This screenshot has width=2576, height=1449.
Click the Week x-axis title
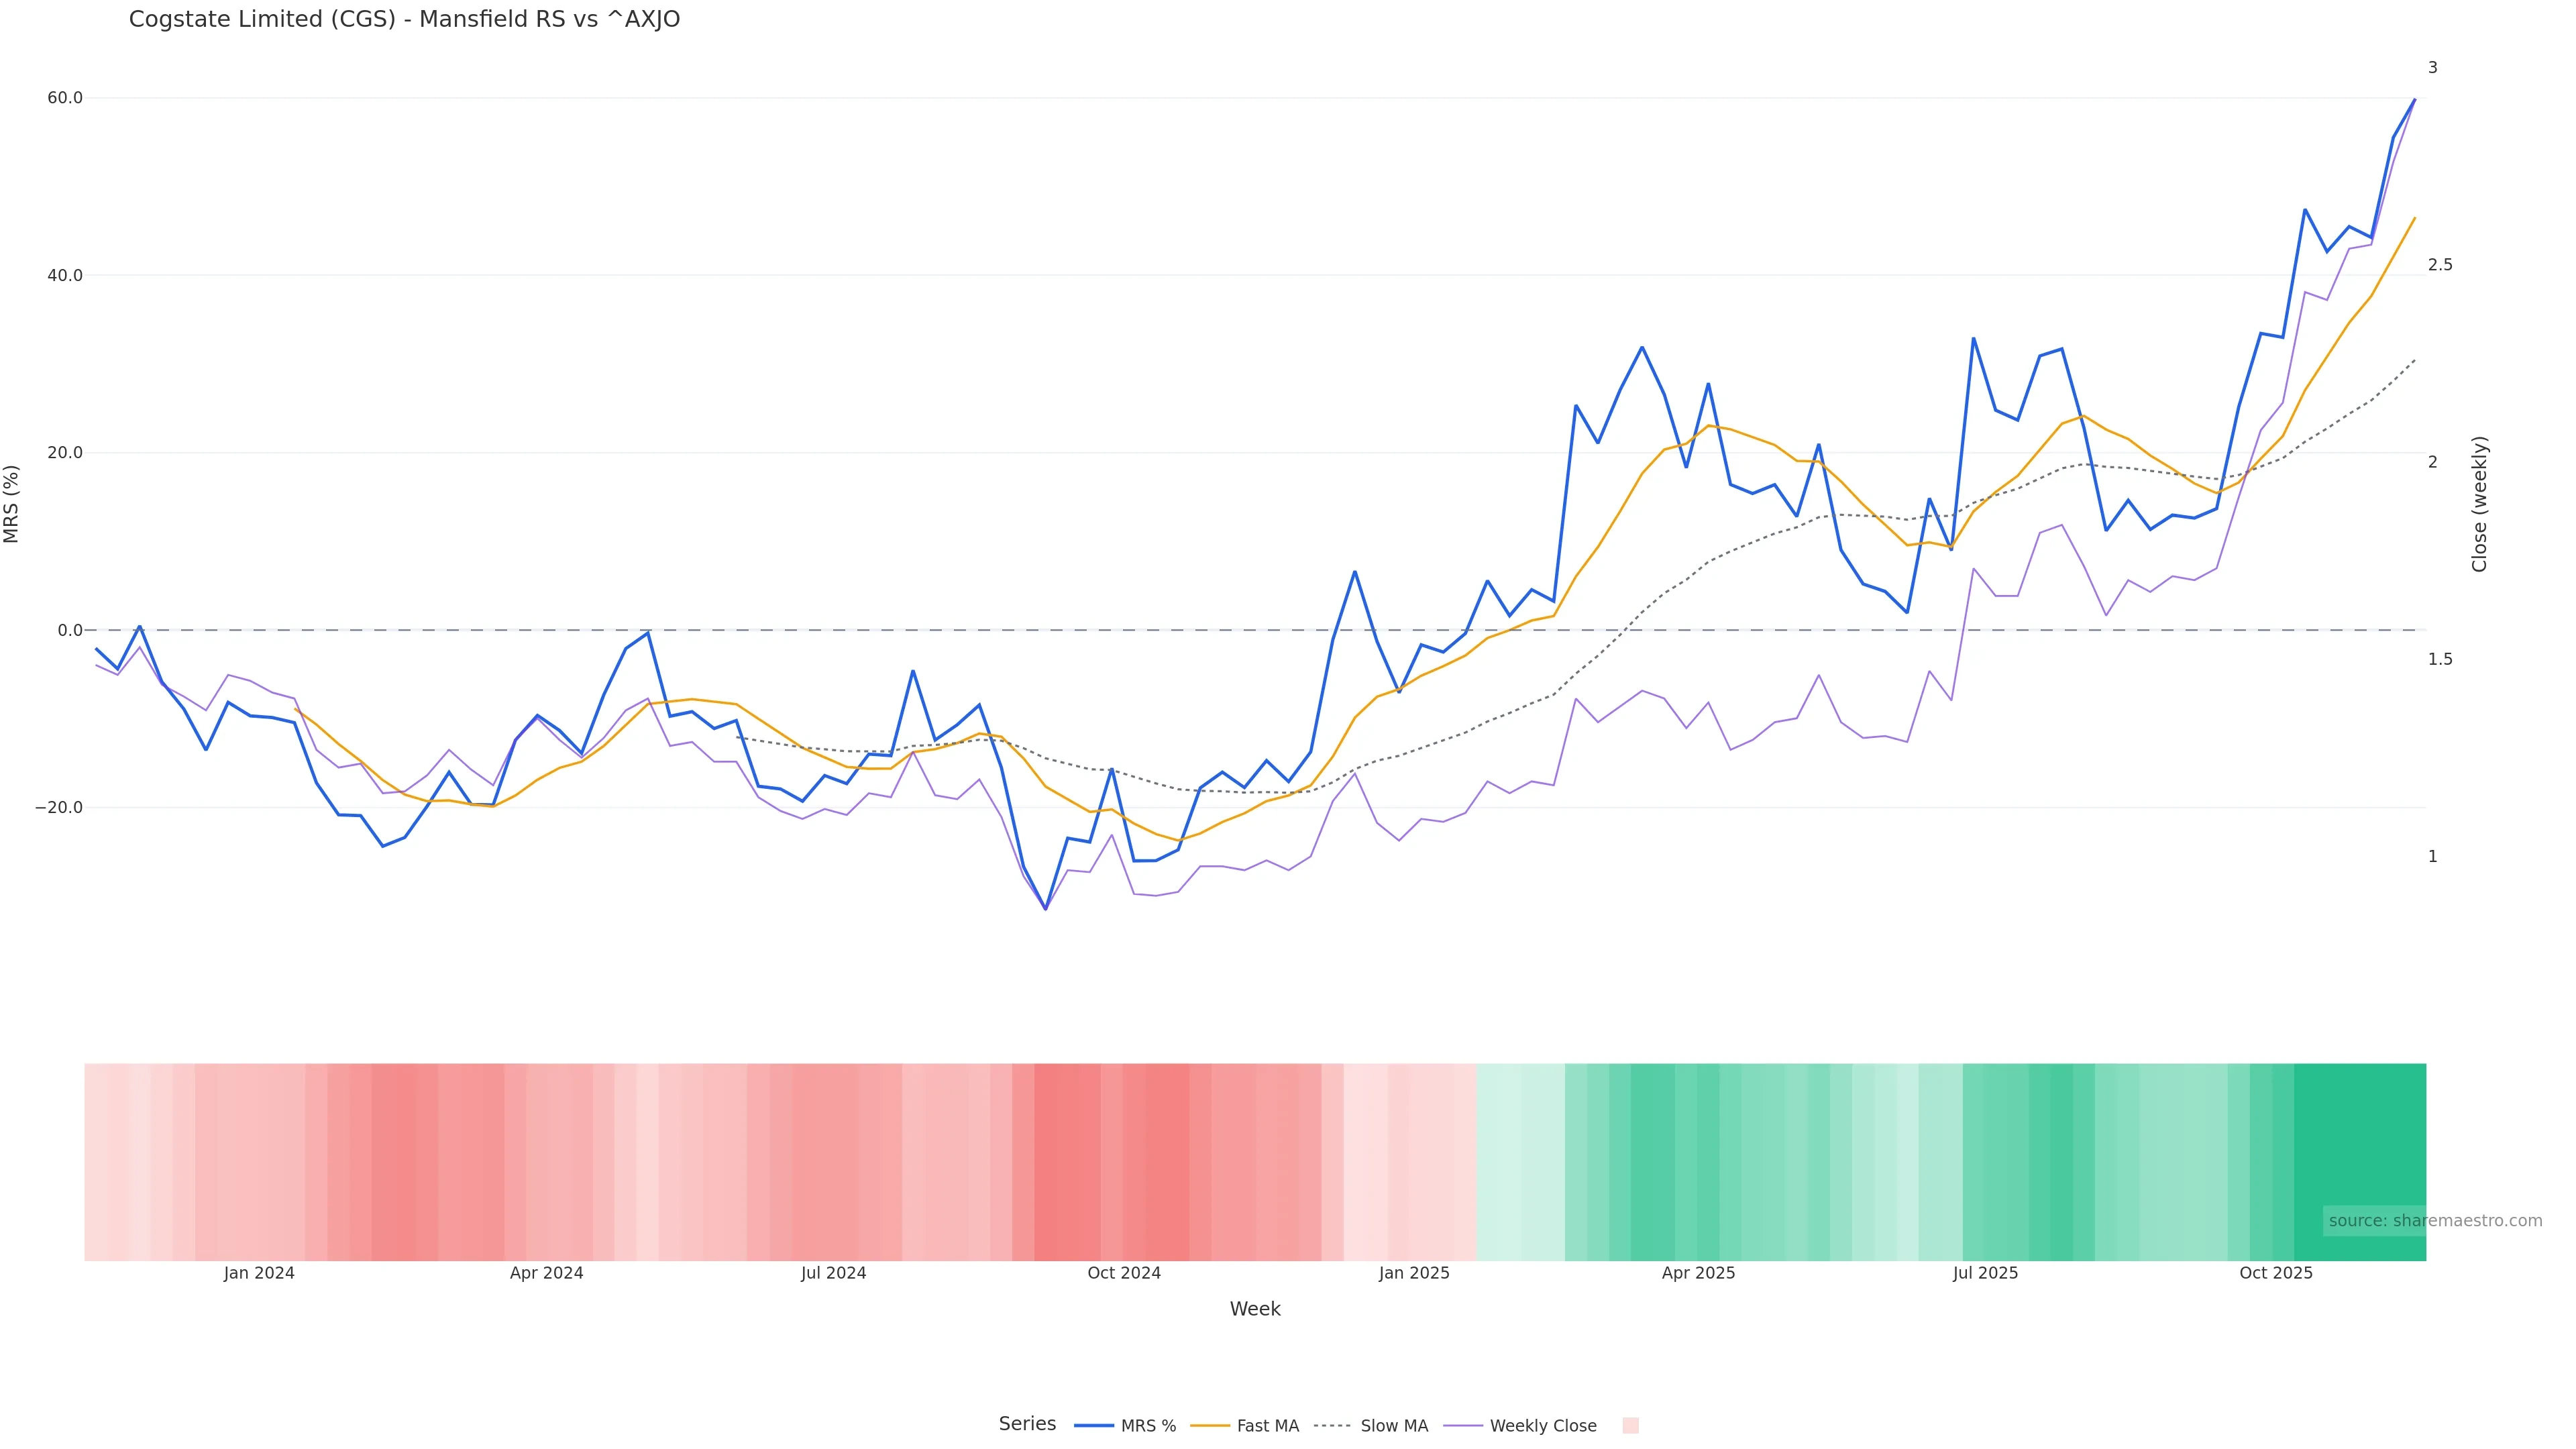(x=1254, y=1309)
